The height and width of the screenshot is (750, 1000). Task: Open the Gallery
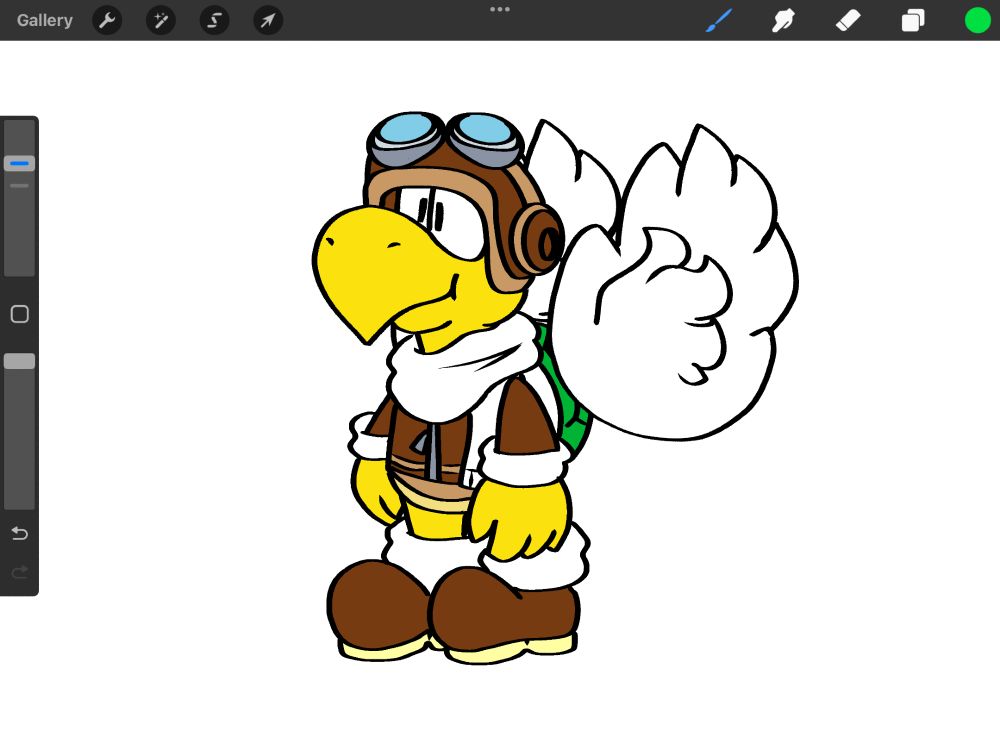(x=45, y=20)
